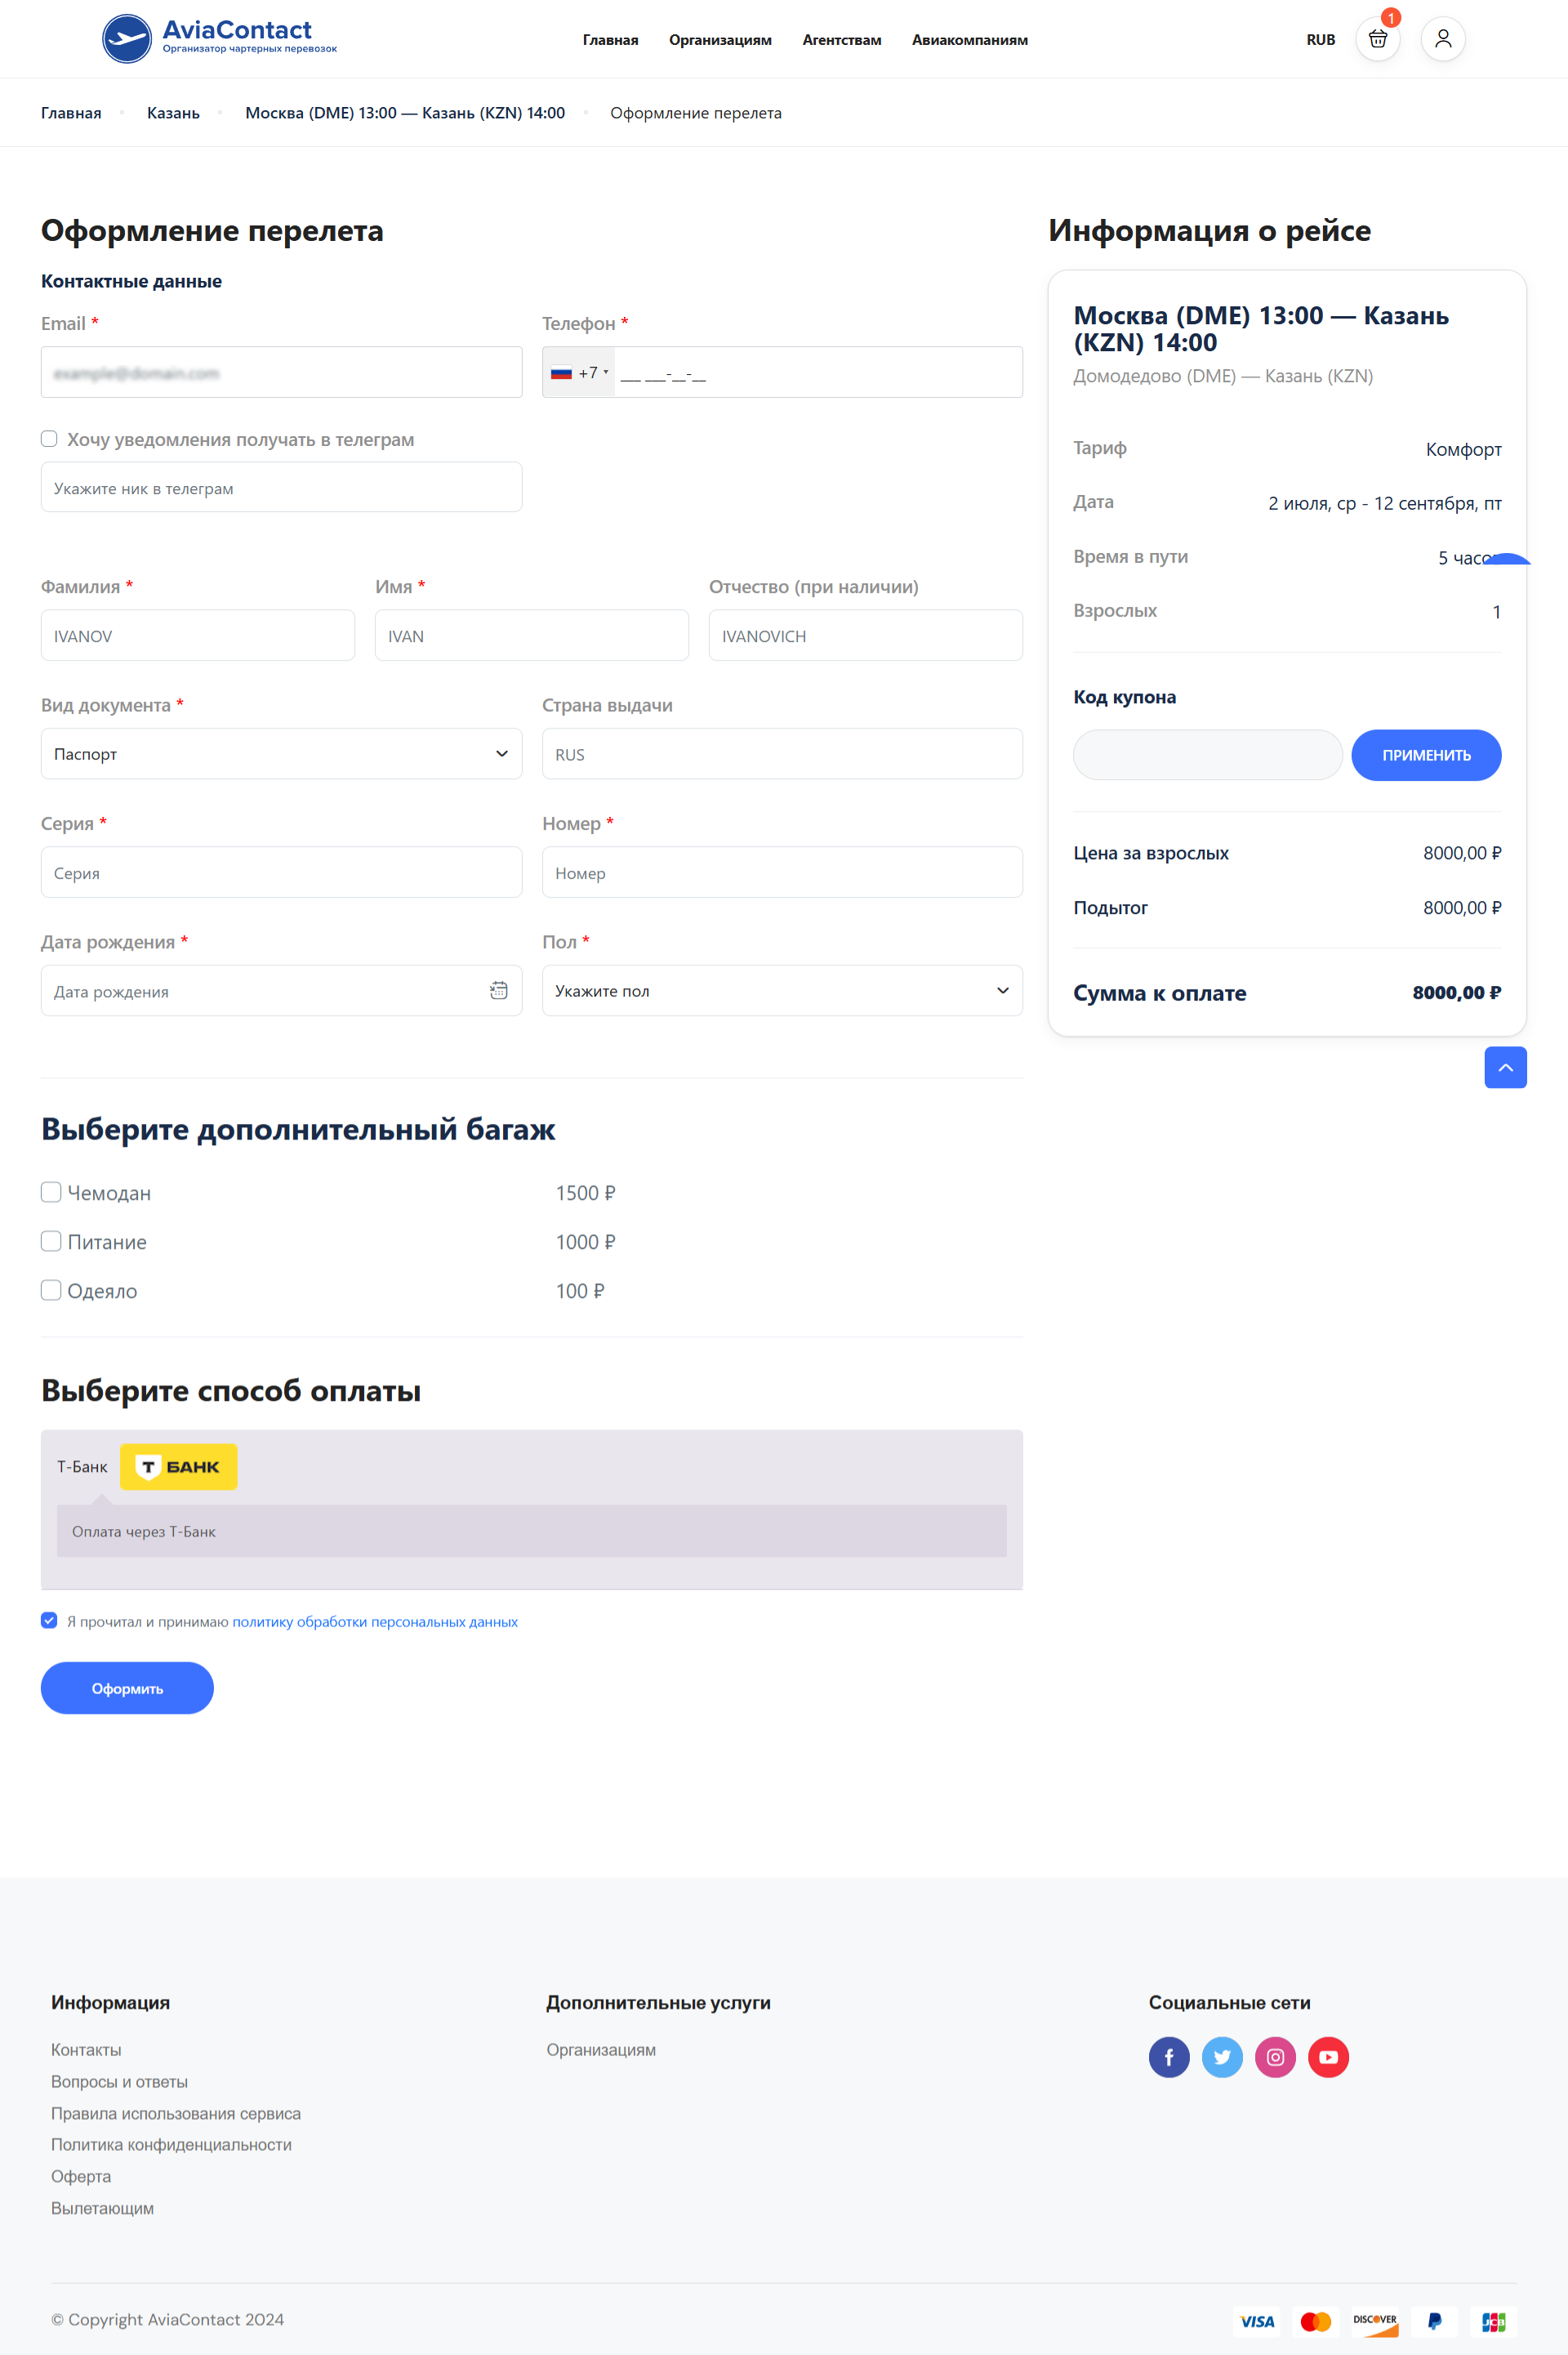Open the Вид документа dropdown
The image size is (1568, 2355).
(281, 754)
